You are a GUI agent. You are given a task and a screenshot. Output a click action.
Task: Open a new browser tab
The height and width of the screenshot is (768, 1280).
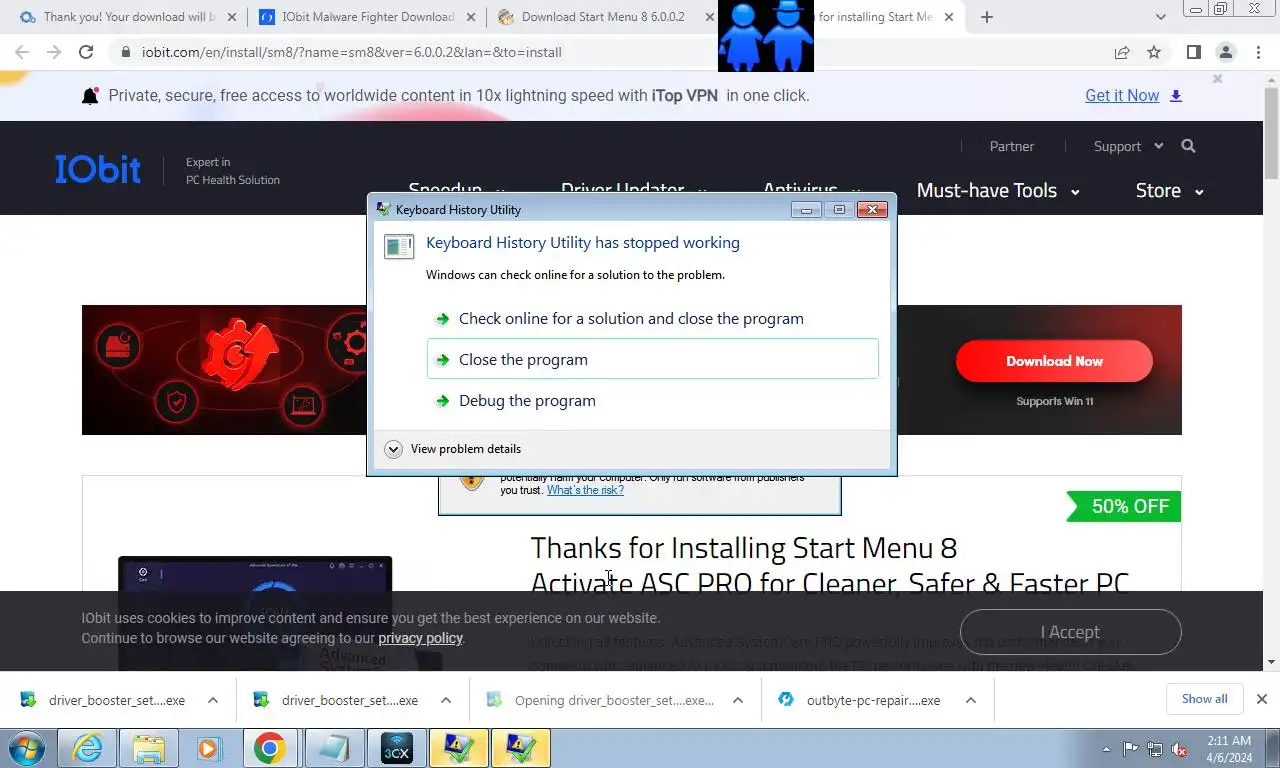(x=987, y=17)
